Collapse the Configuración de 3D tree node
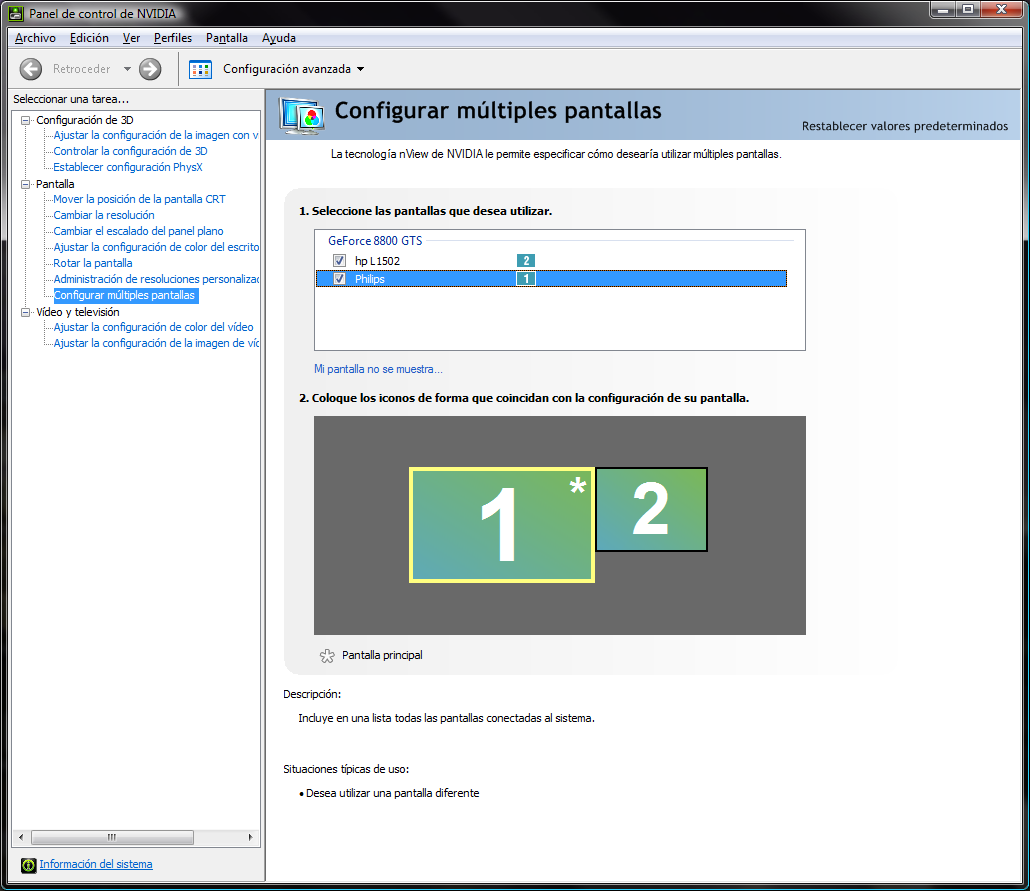This screenshot has width=1030, height=891. 26,120
